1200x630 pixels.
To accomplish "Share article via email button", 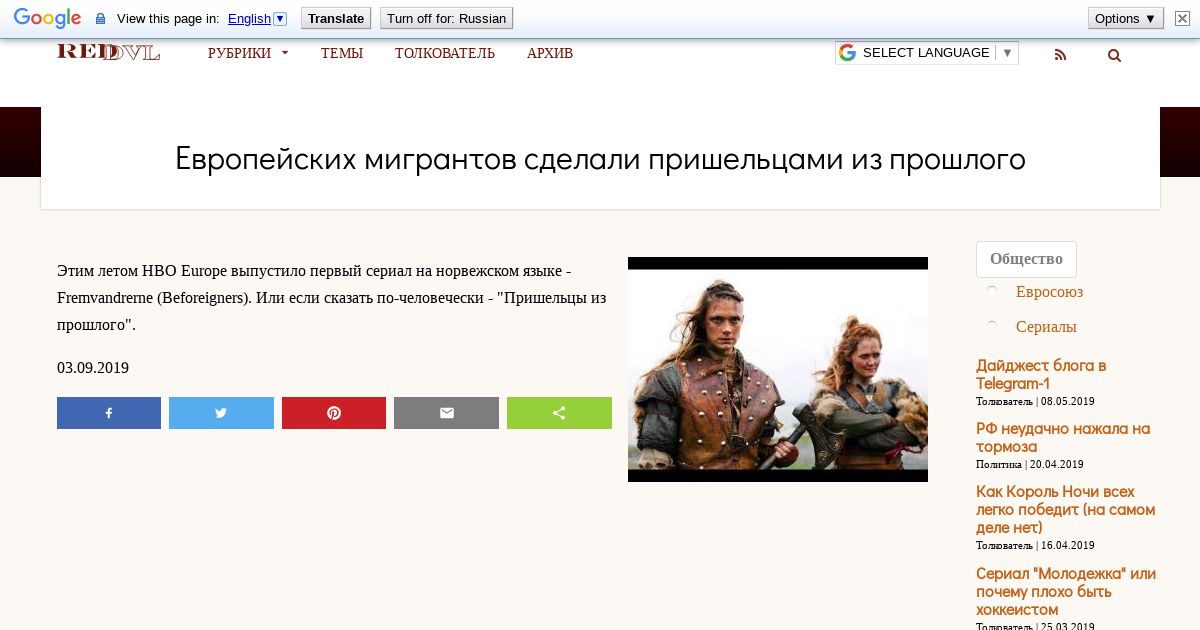I will [x=446, y=413].
